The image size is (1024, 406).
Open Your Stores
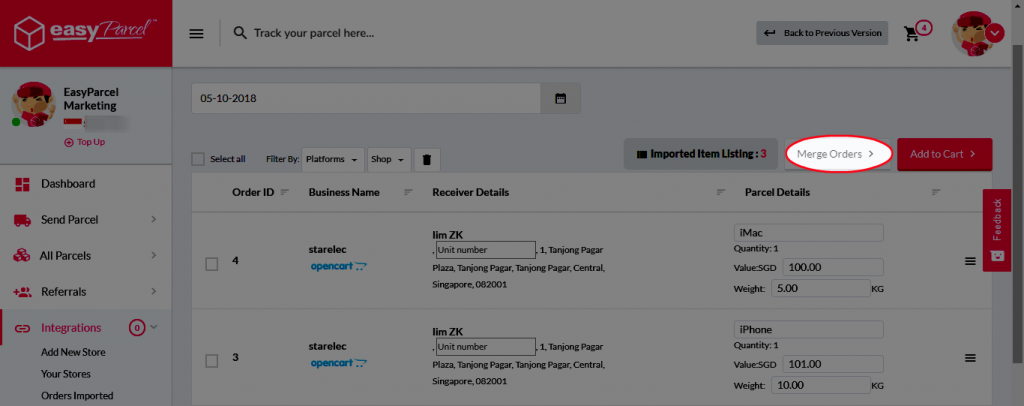coord(66,374)
